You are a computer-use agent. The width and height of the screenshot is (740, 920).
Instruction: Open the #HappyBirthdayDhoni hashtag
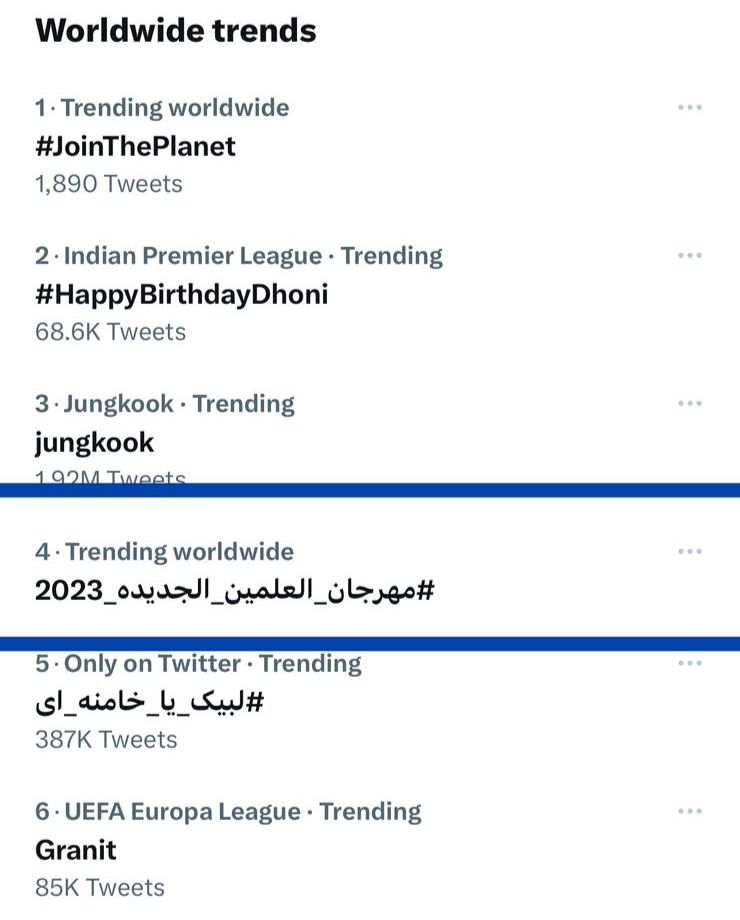click(x=181, y=294)
